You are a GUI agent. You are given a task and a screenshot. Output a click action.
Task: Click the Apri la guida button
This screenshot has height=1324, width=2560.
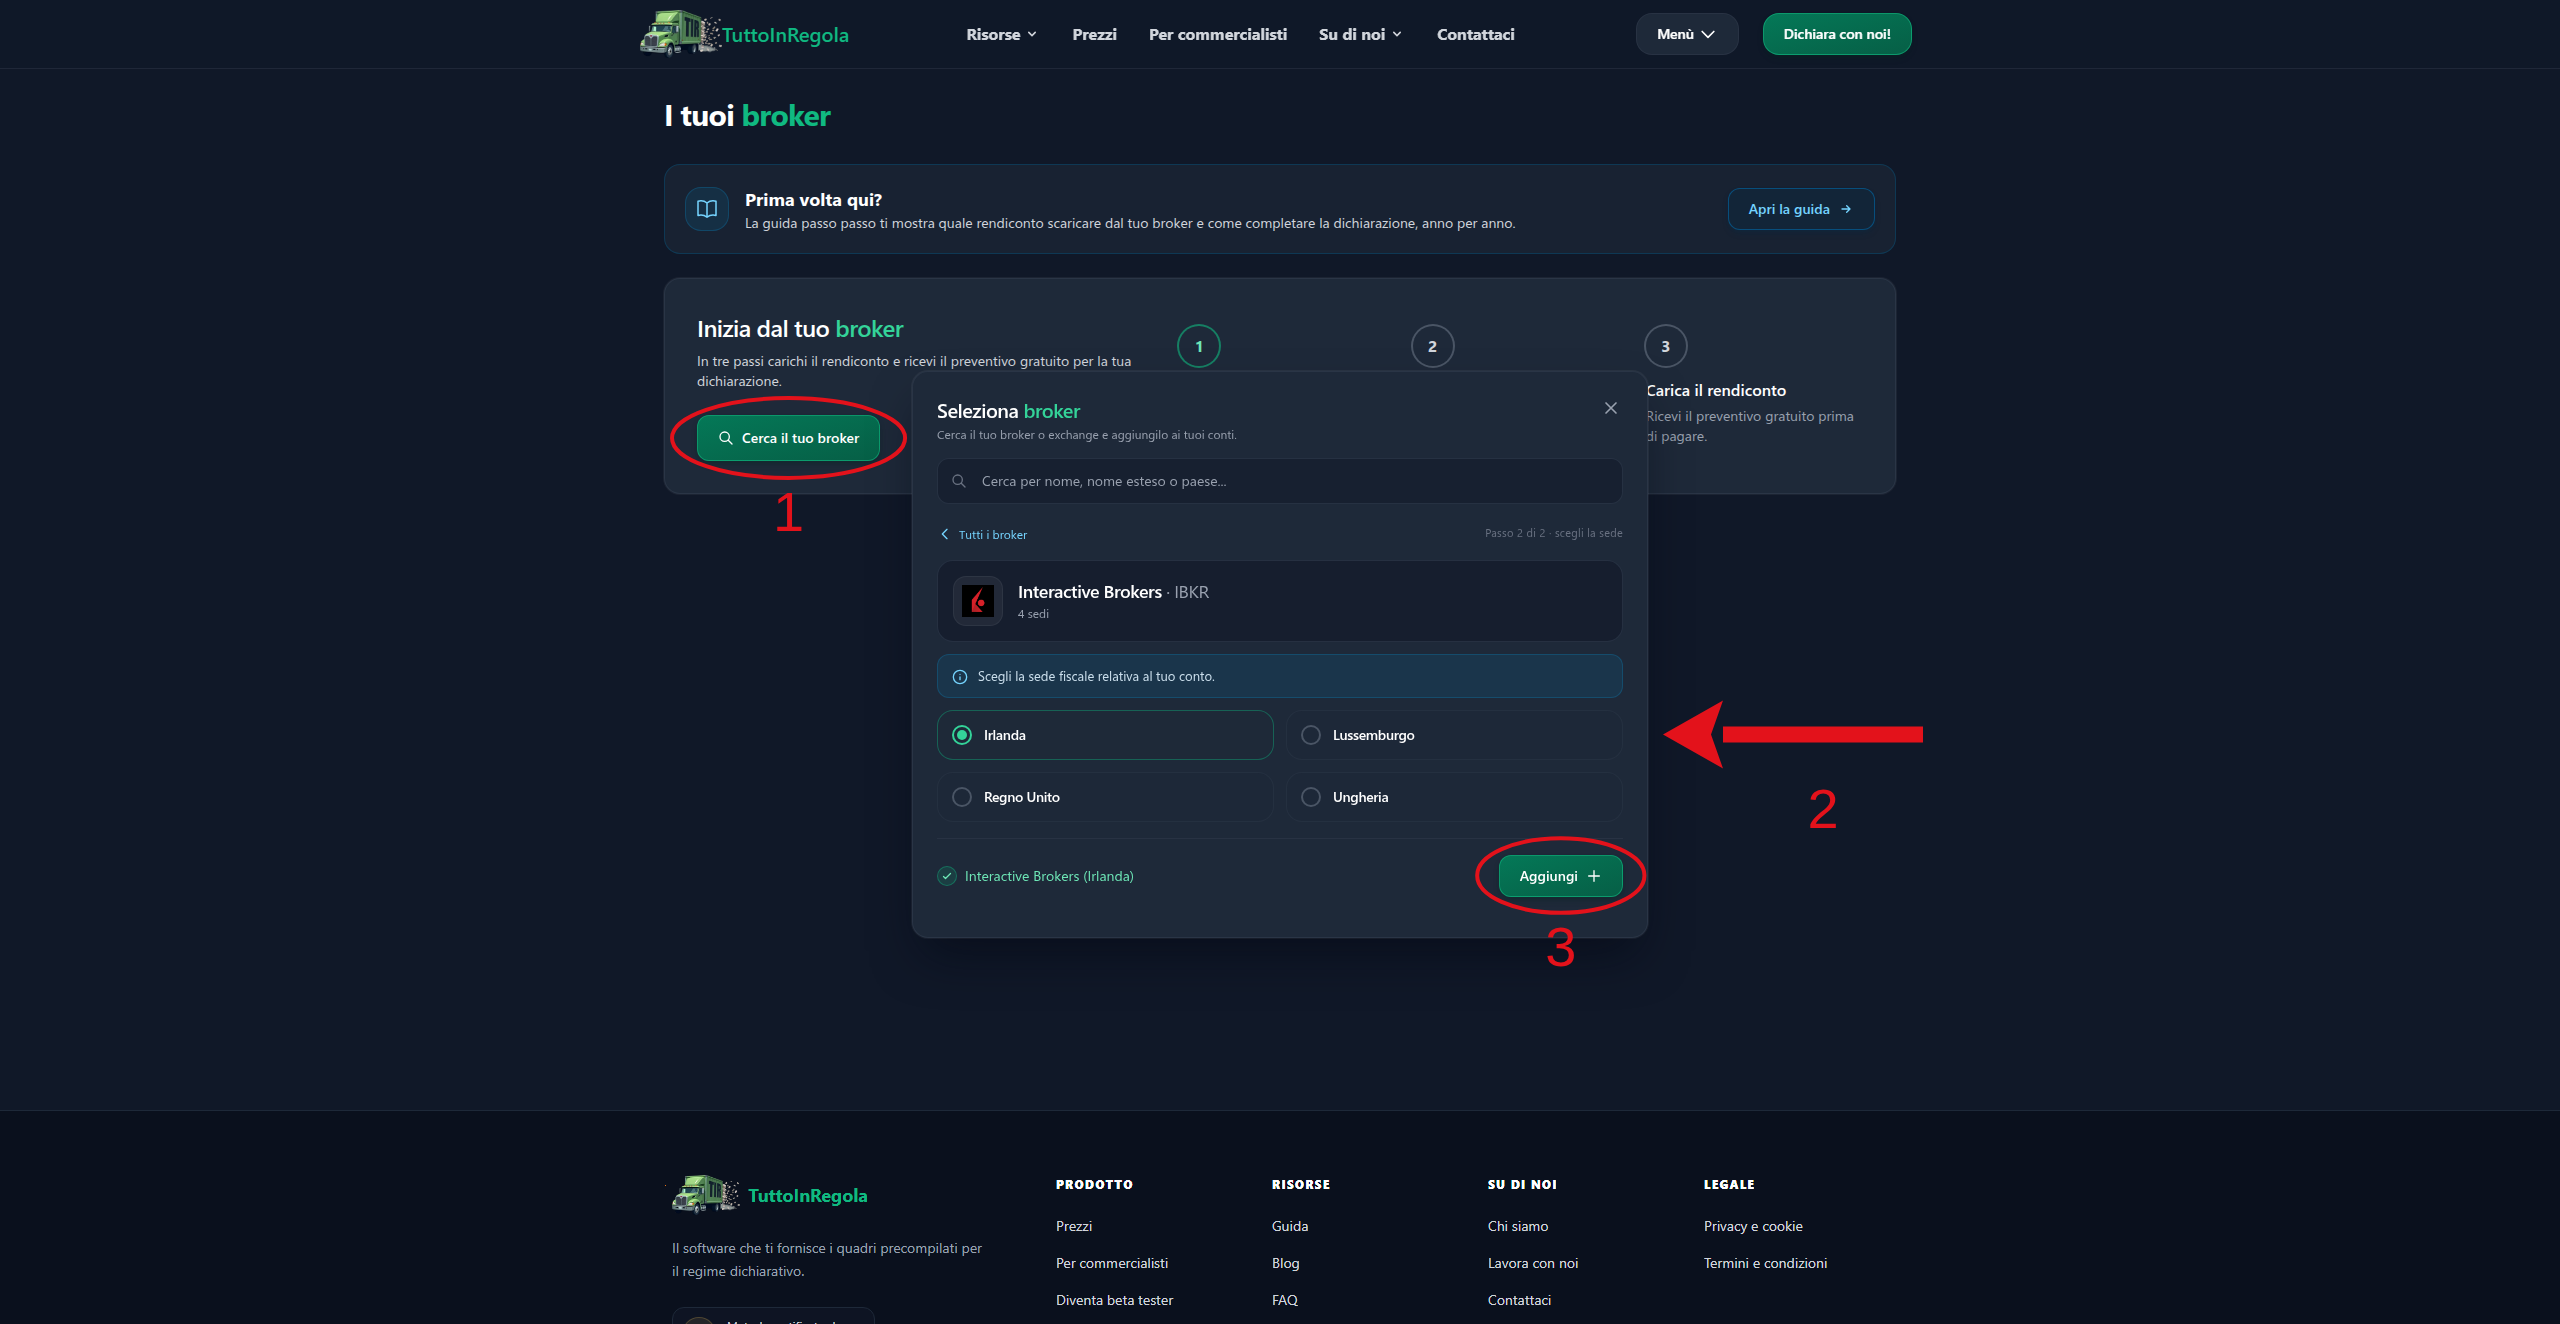pos(1800,209)
